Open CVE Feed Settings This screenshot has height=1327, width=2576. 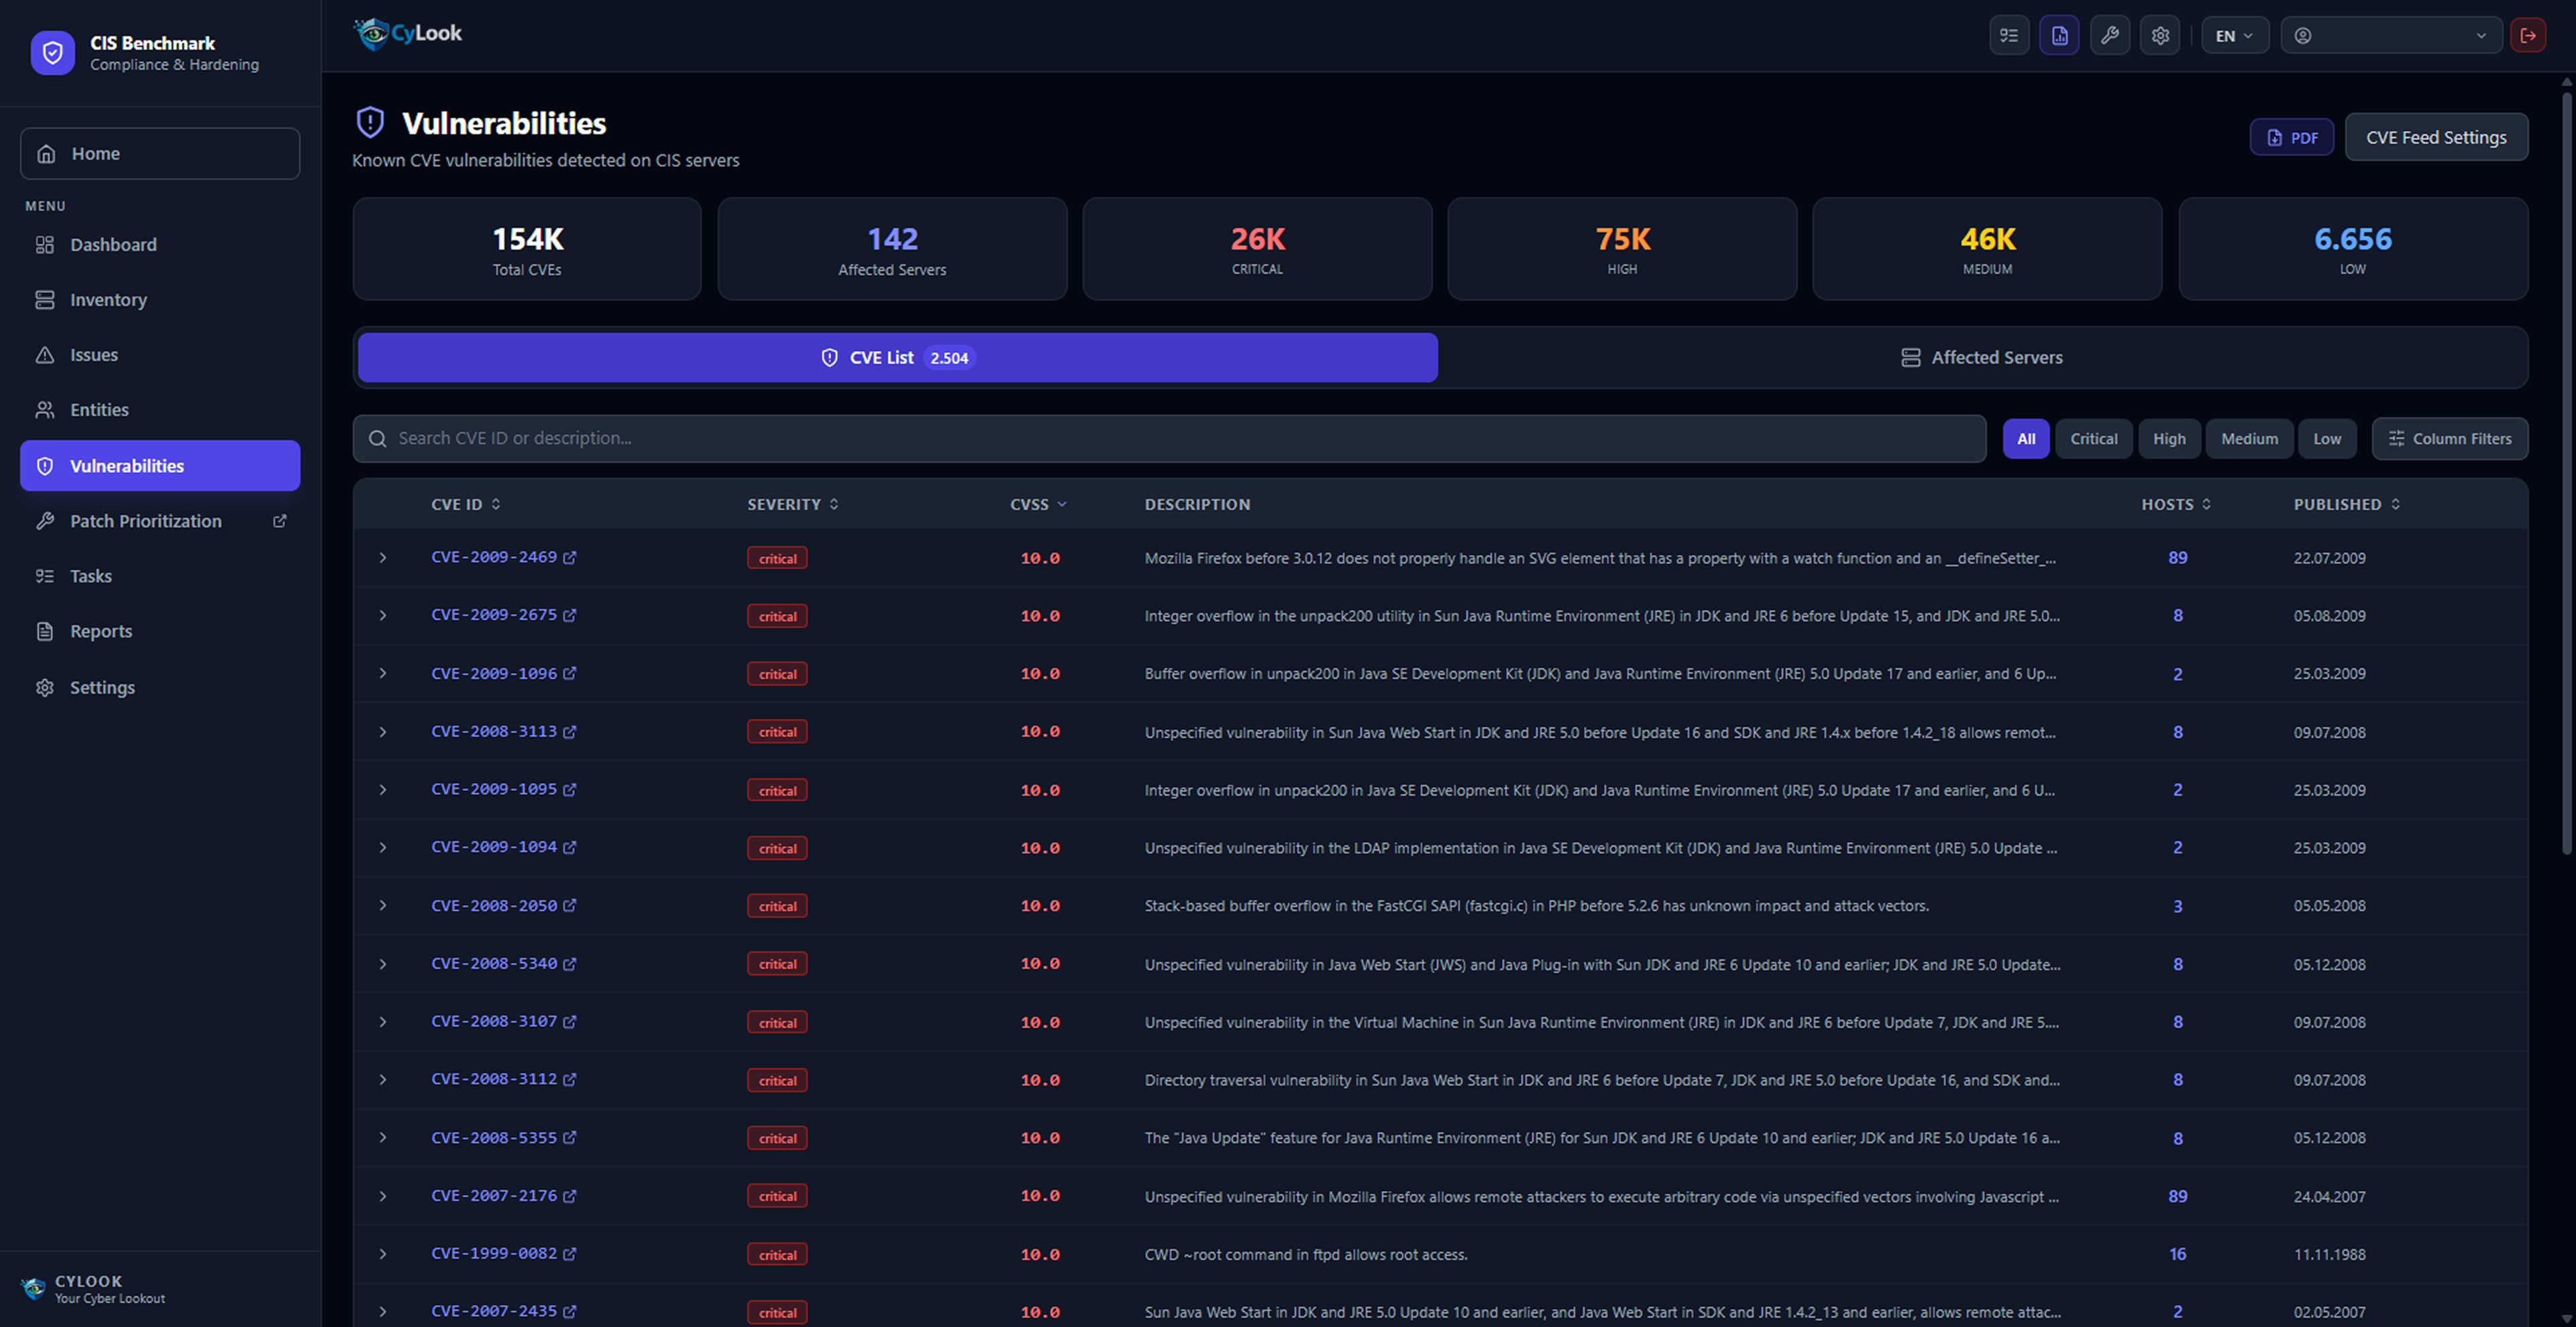[2436, 137]
